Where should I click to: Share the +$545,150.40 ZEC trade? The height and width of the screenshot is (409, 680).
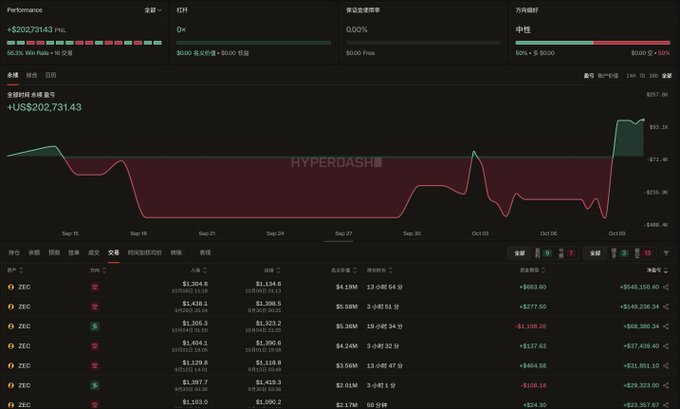(x=666, y=287)
